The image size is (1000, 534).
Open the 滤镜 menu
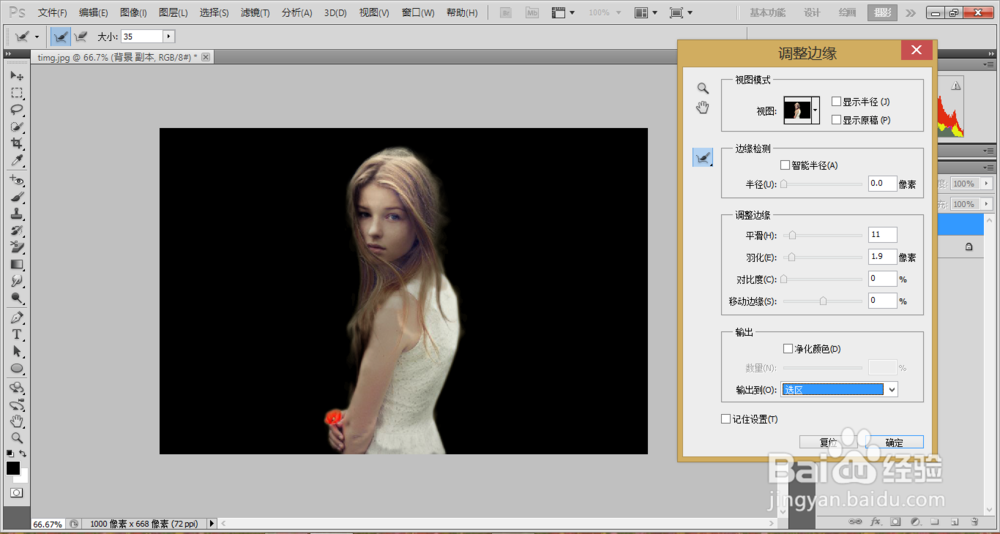tap(255, 13)
